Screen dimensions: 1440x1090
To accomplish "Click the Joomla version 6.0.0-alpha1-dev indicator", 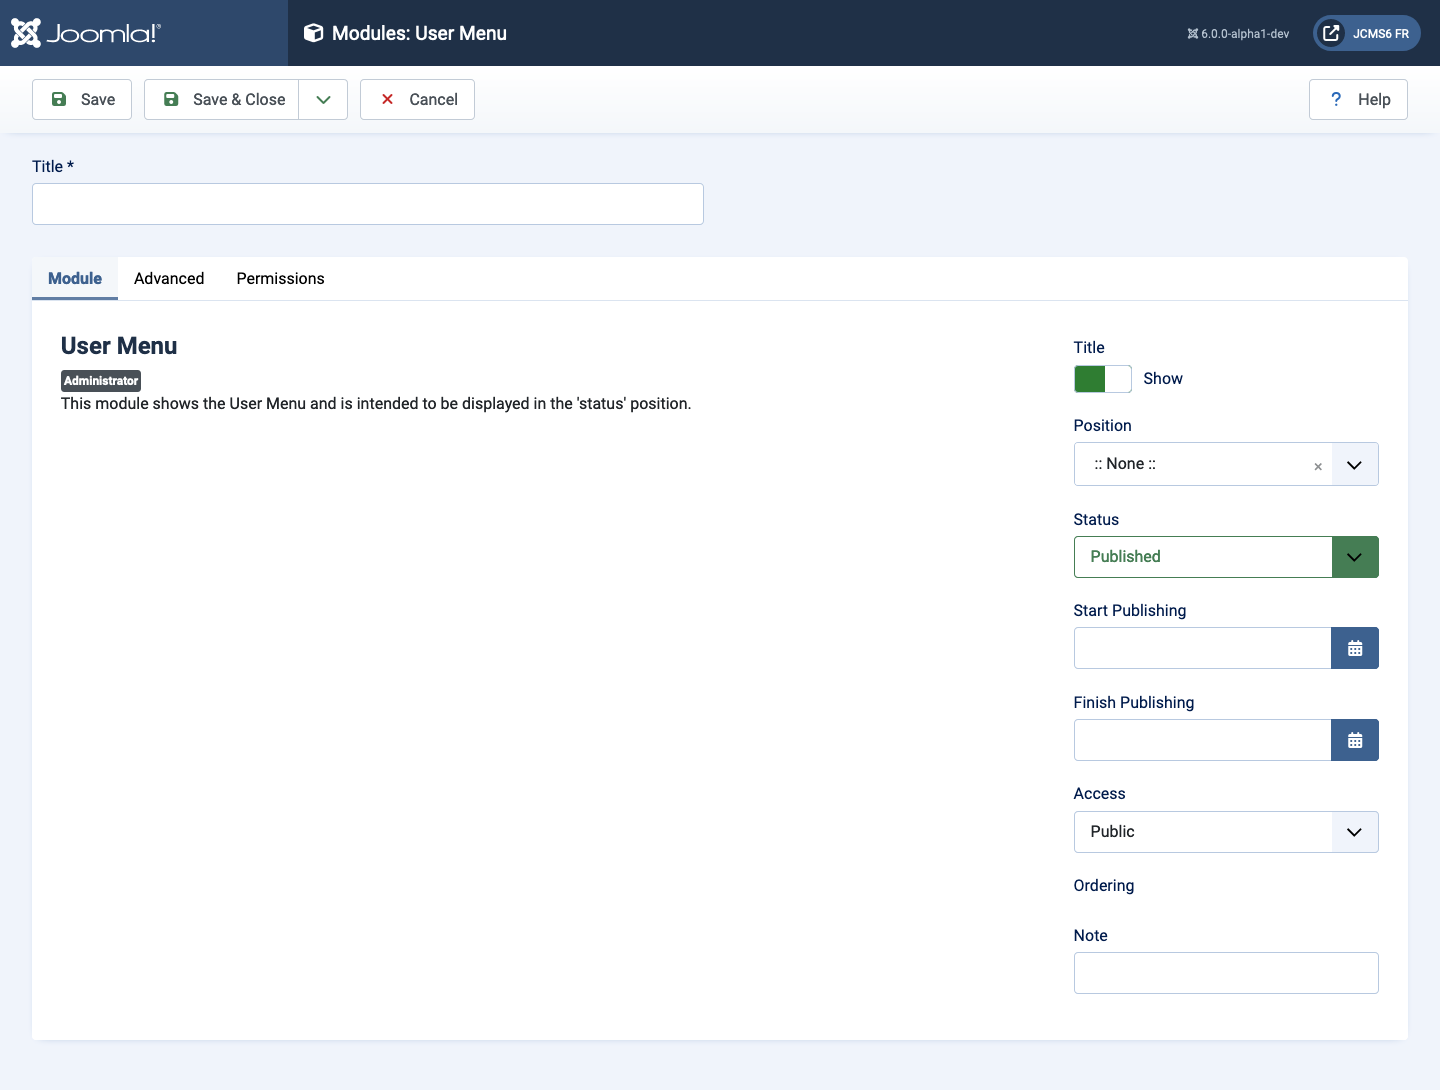I will coord(1238,33).
